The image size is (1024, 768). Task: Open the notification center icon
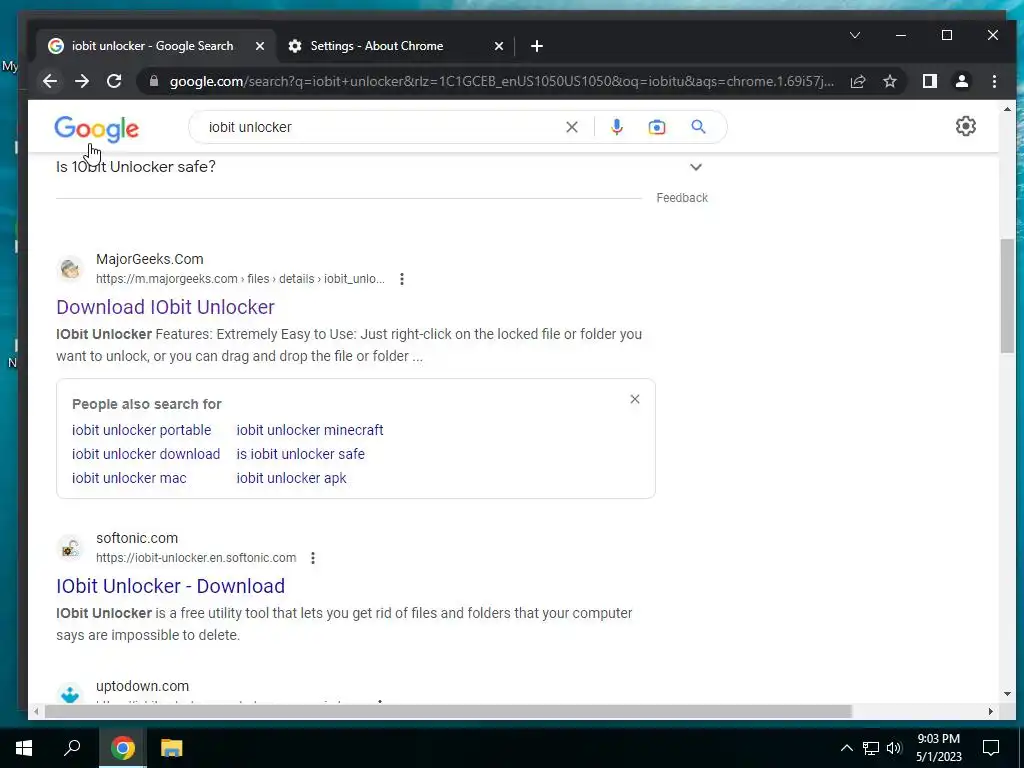point(991,748)
